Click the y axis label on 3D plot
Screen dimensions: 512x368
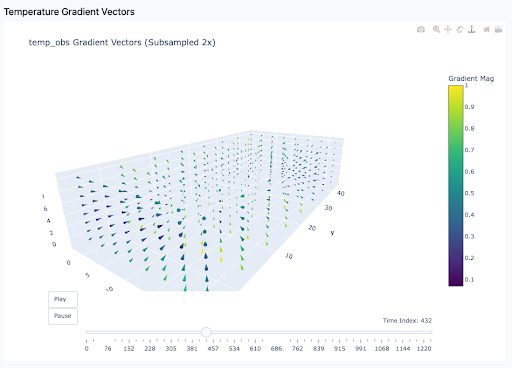tap(332, 233)
